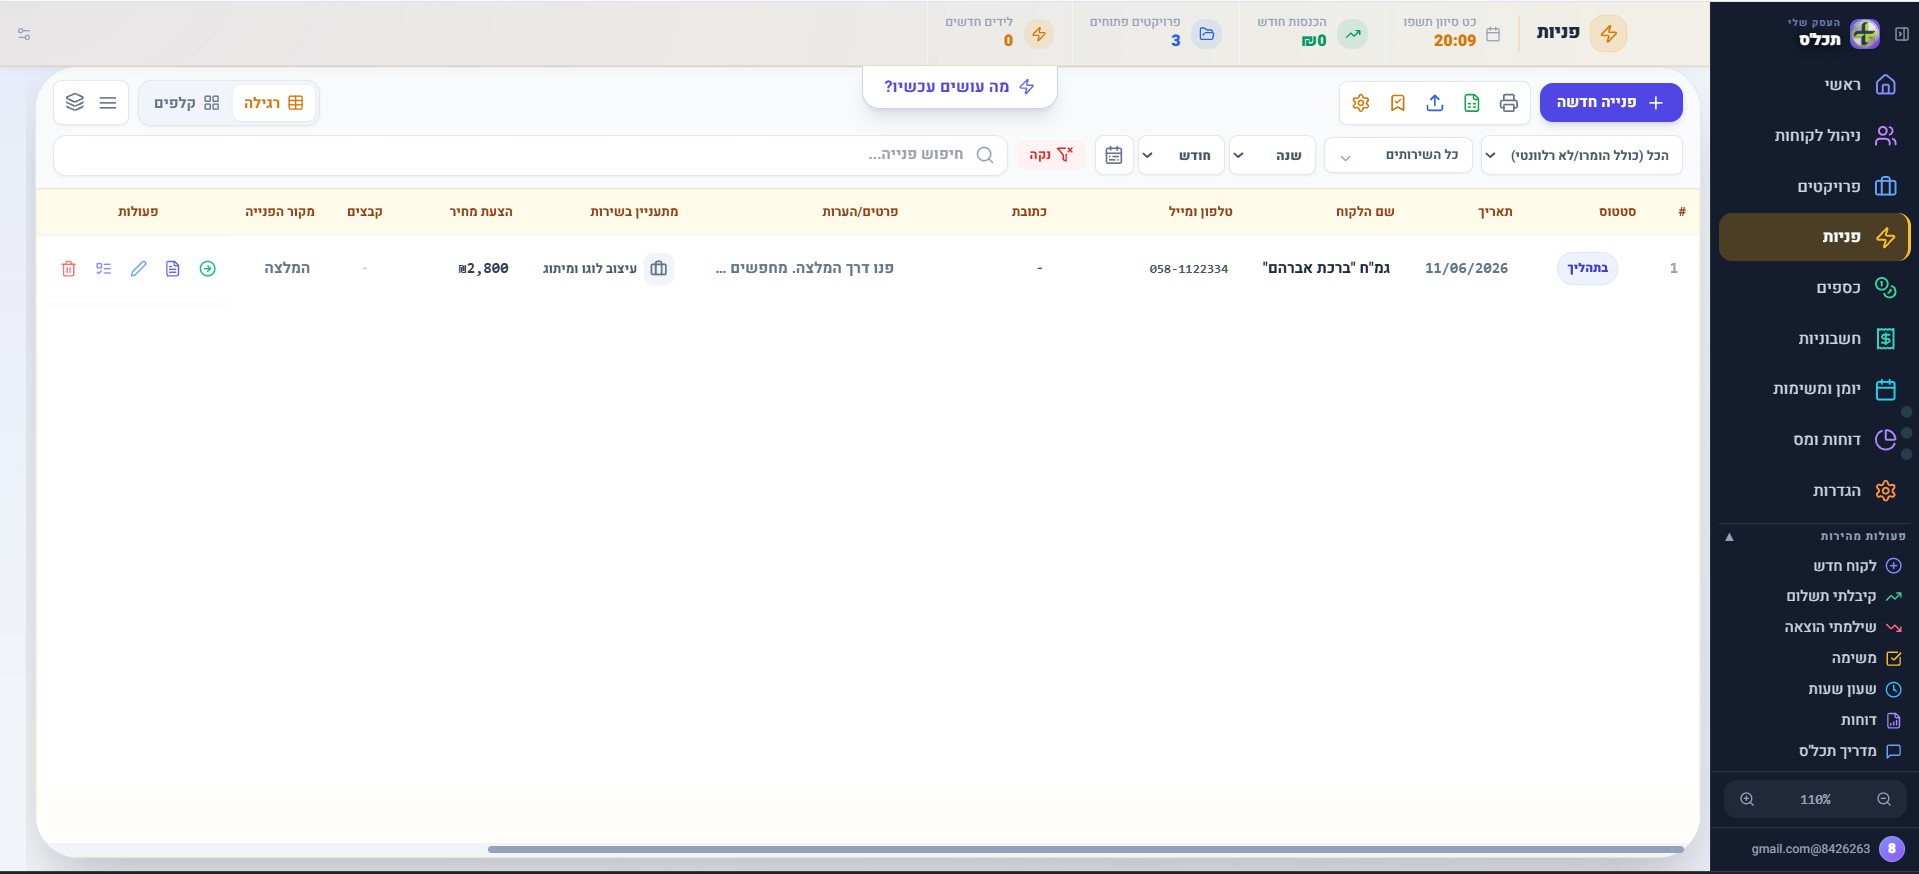The image size is (1919, 874).
Task: Click the new inquiry (פנייה חדשה) button
Action: [x=1611, y=103]
